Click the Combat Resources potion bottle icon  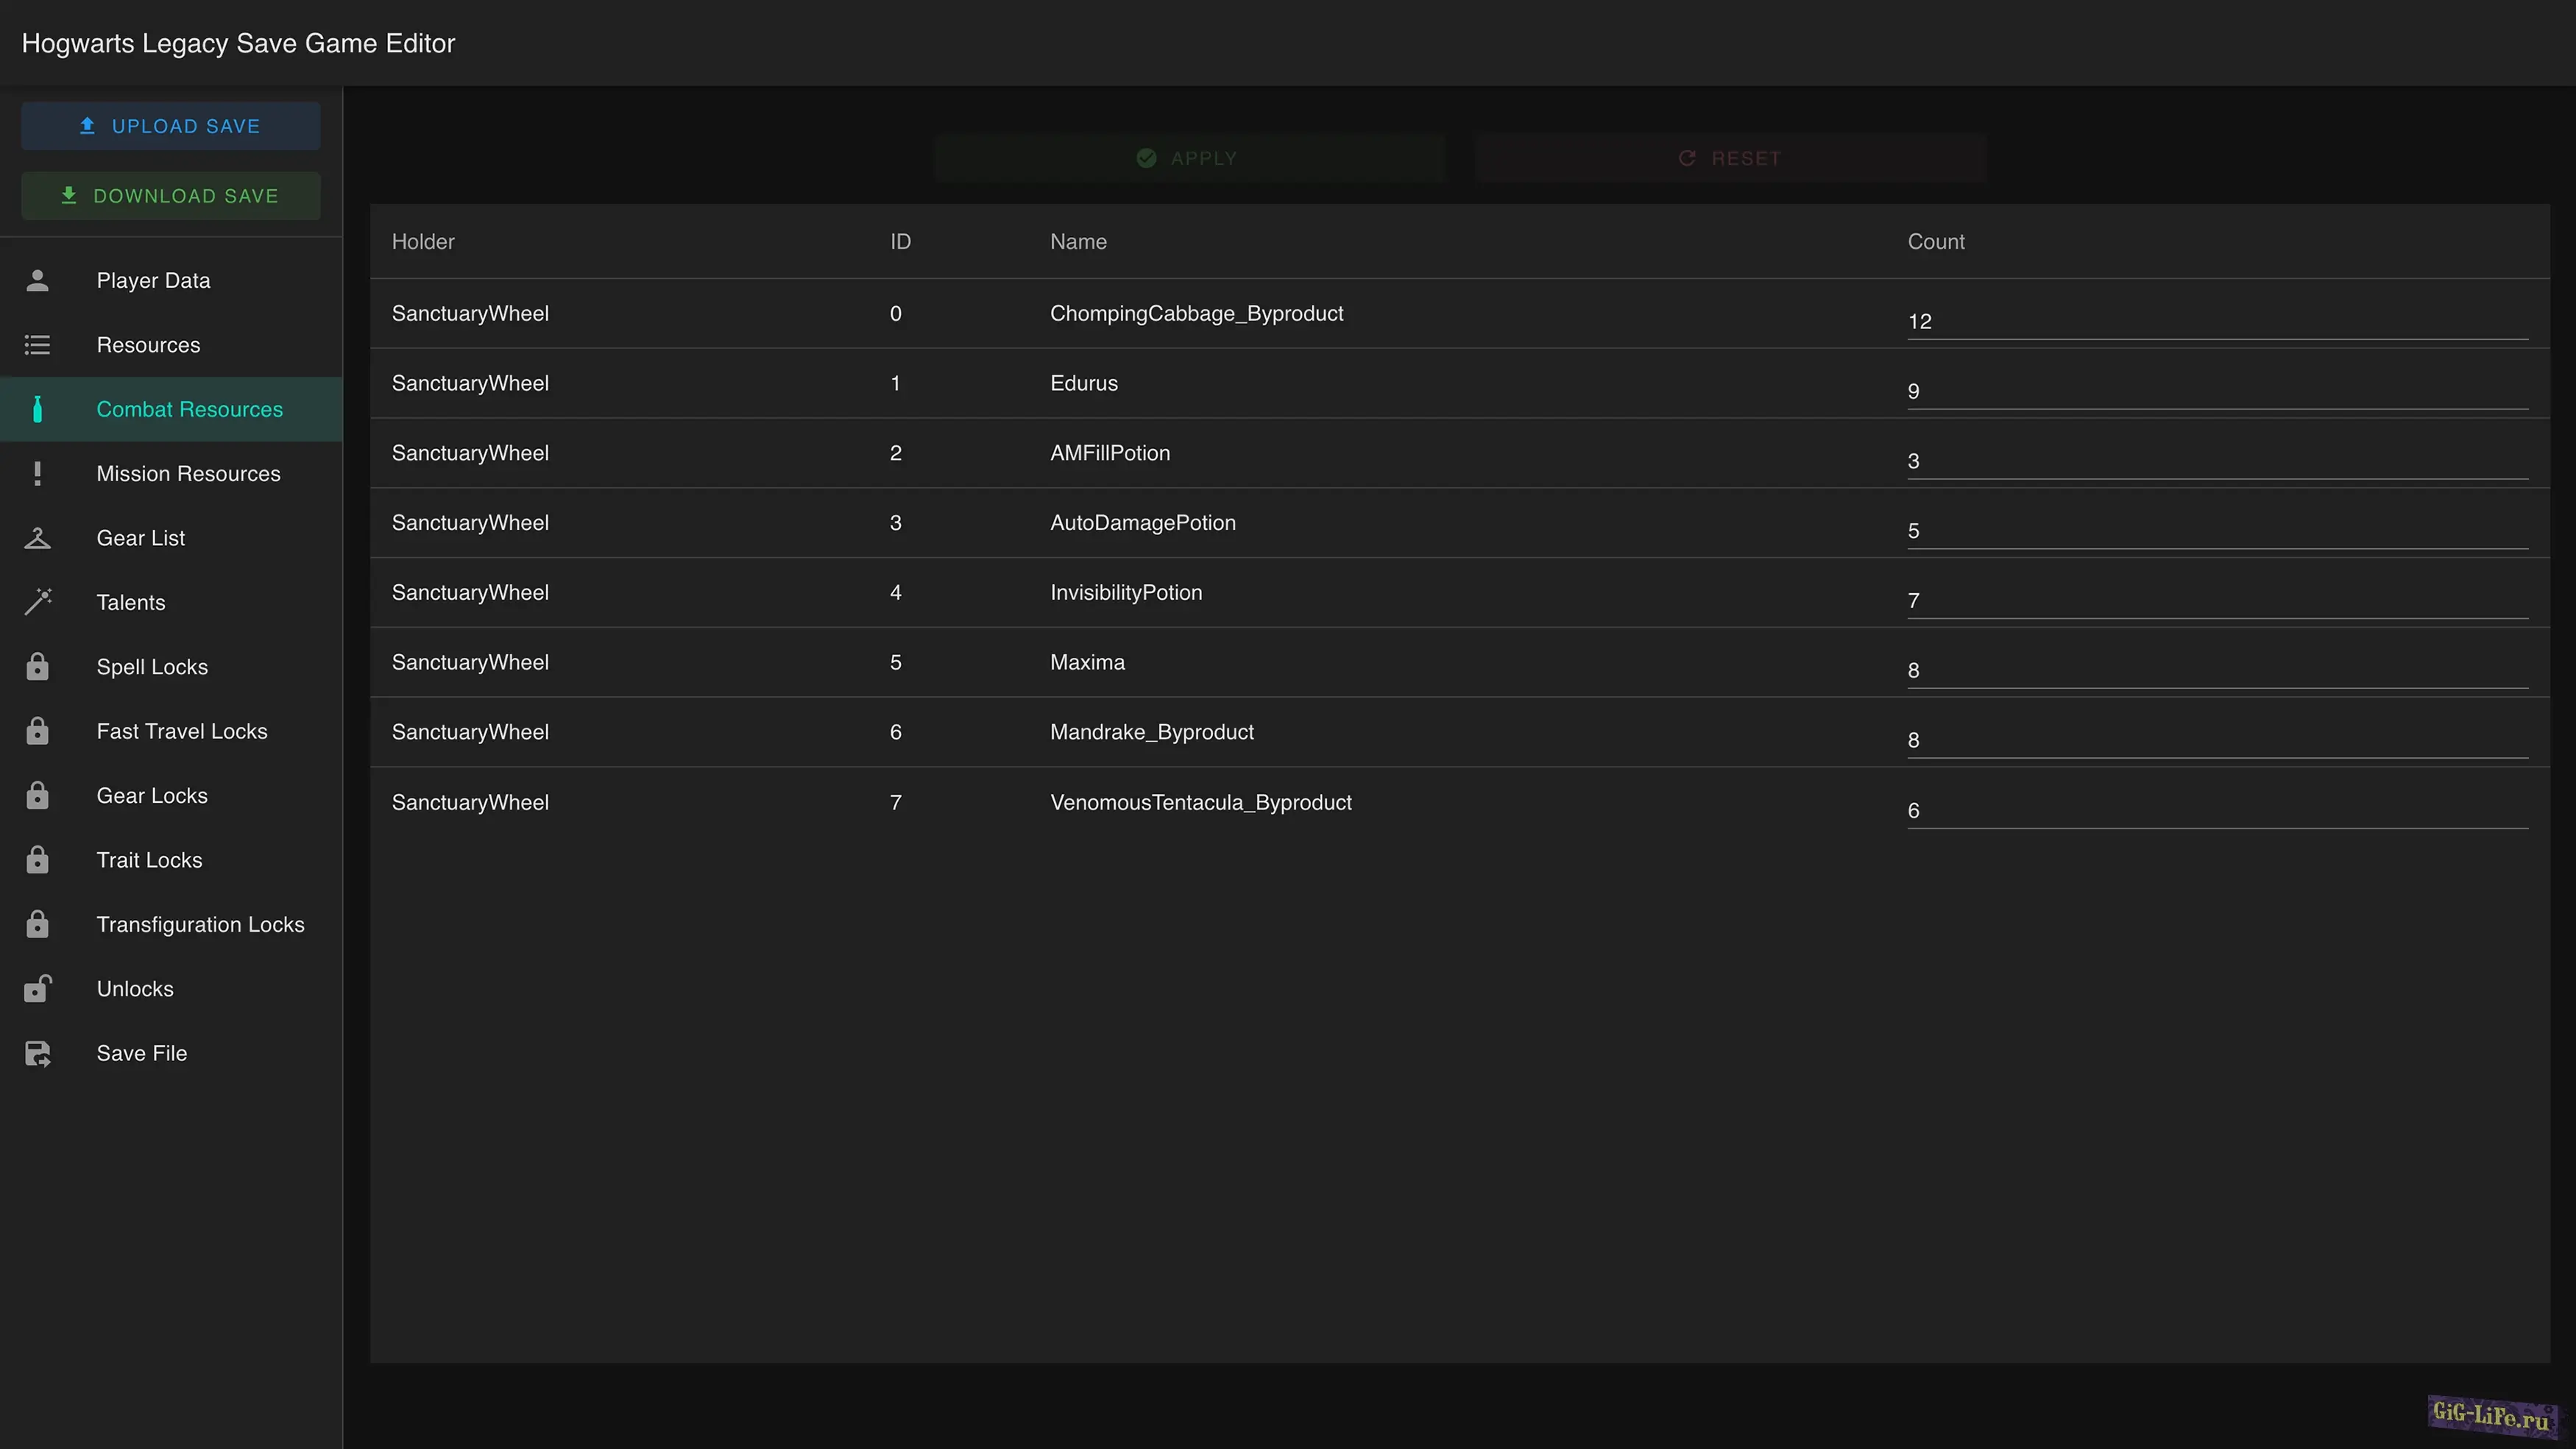coord(37,409)
